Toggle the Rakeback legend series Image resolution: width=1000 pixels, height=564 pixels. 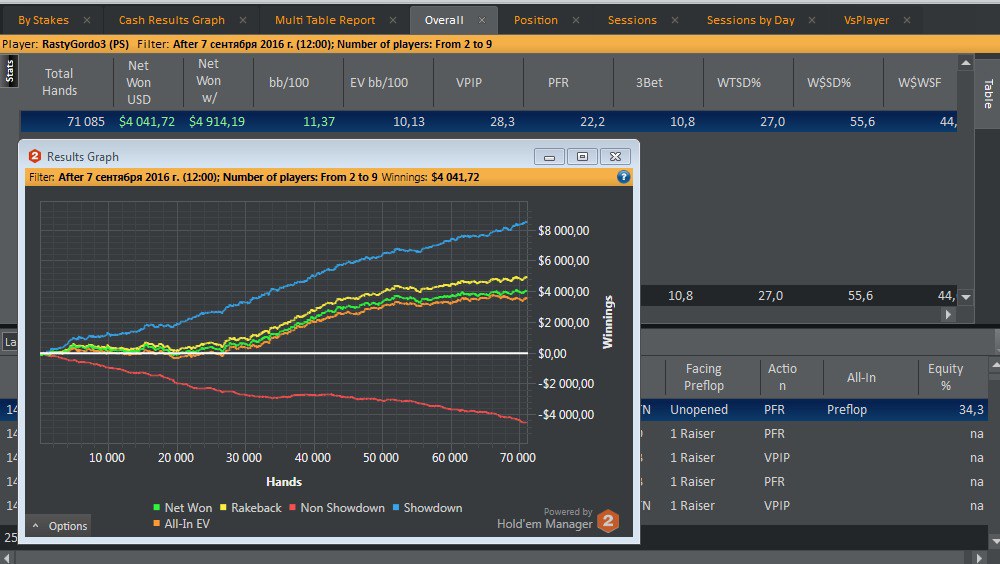250,508
